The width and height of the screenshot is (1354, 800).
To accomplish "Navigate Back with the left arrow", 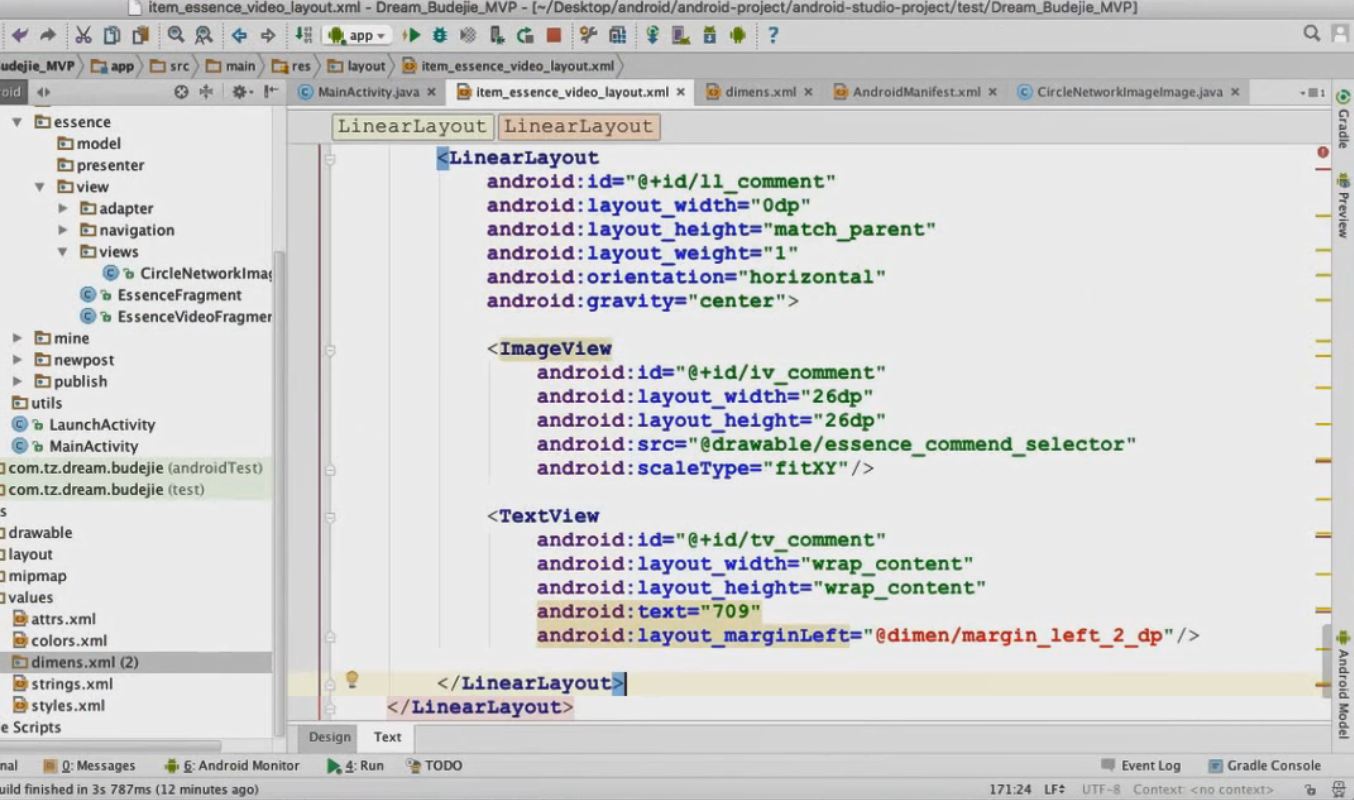I will [239, 36].
